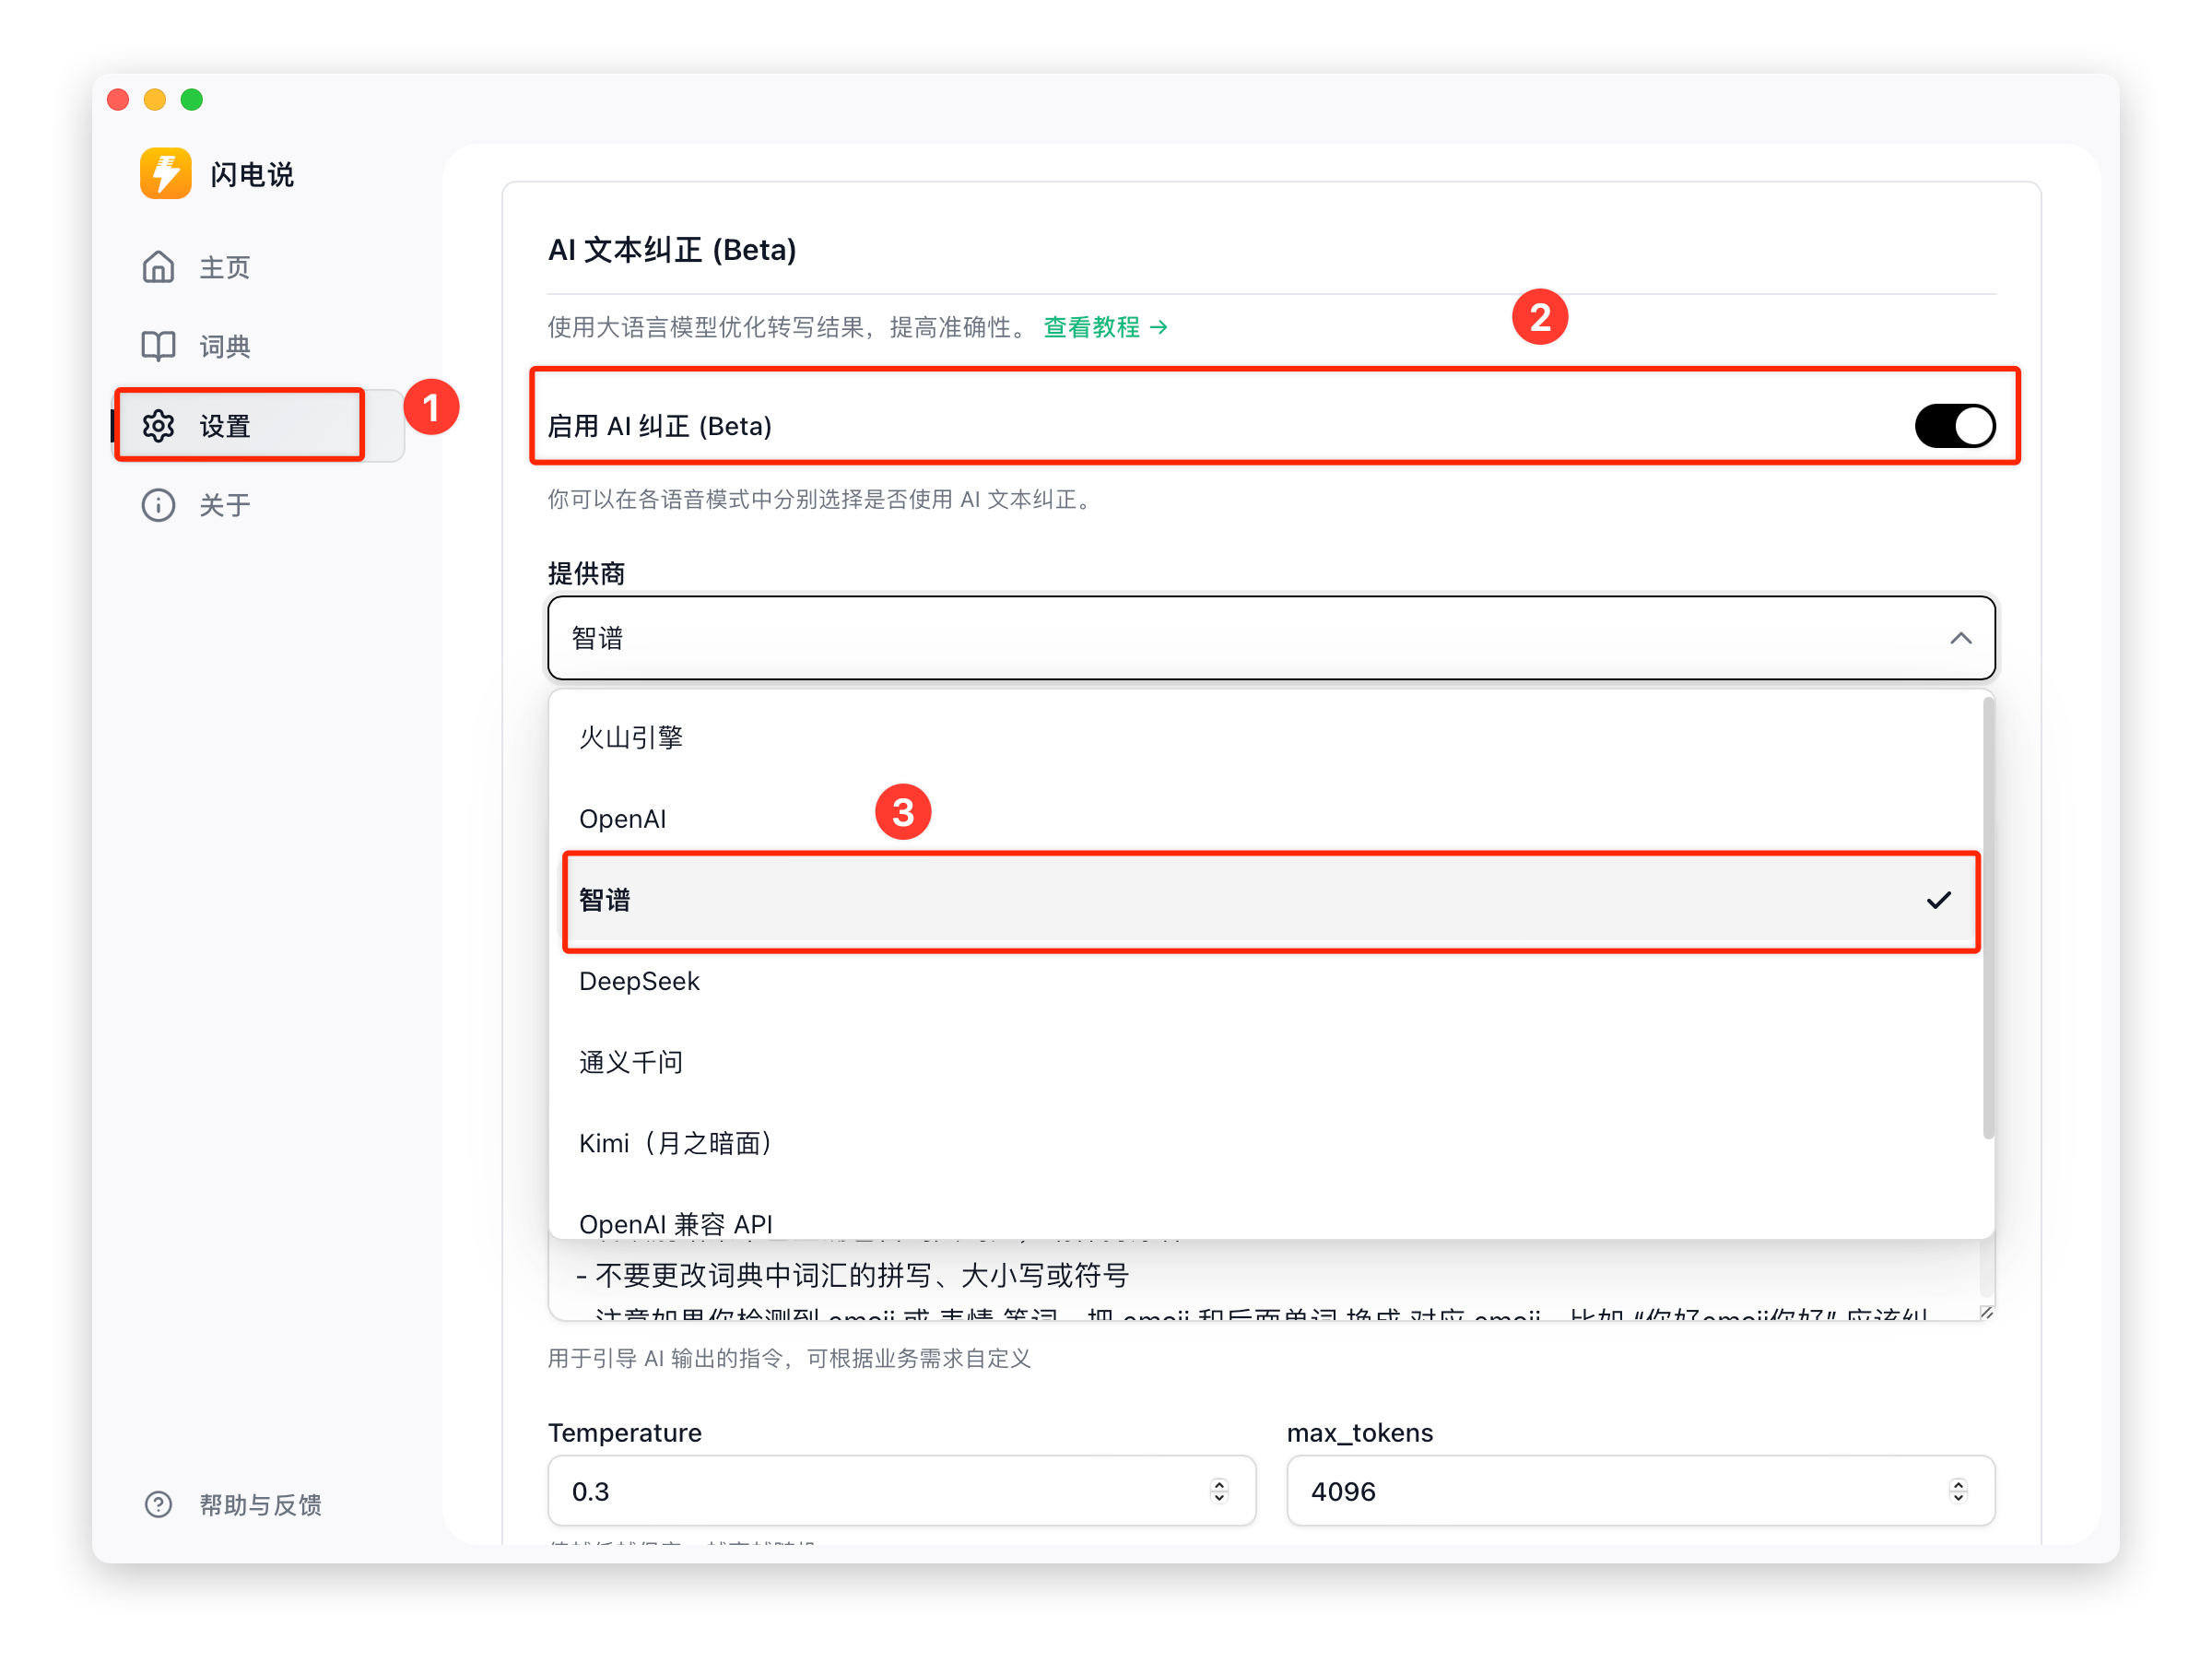Viewport: 2212px width, 1674px height.
Task: Go to 主页 in sidebar
Action: pyautogui.click(x=225, y=267)
